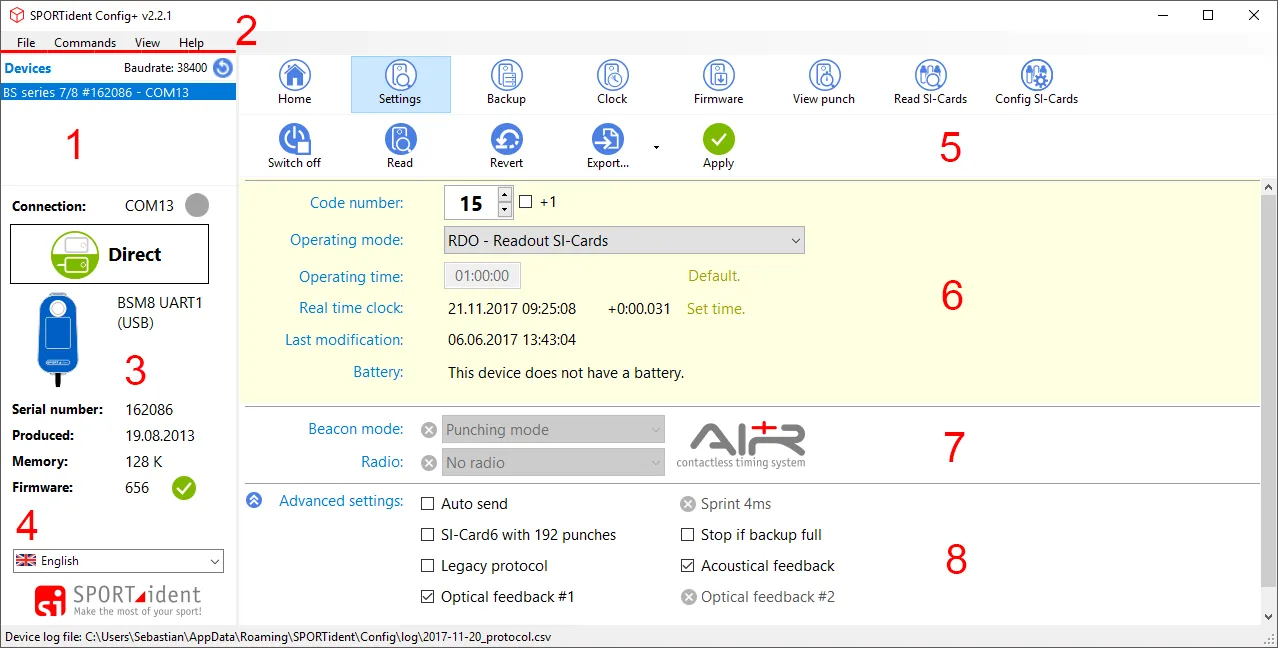Open the English language dropdown
1278x648 pixels.
[x=118, y=561]
